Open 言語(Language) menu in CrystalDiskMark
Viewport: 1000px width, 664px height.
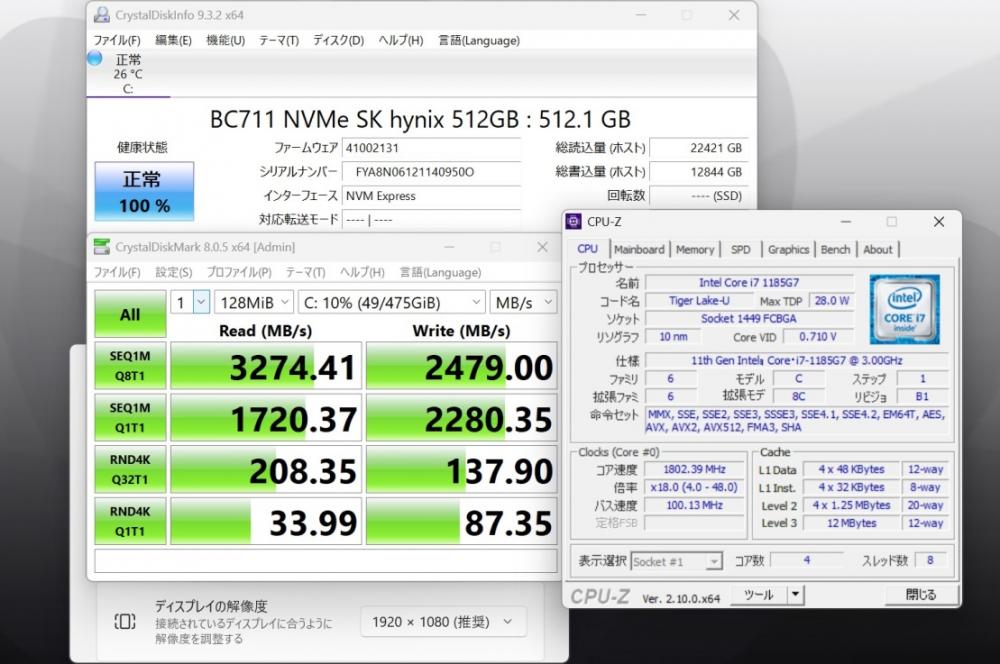pyautogui.click(x=441, y=272)
